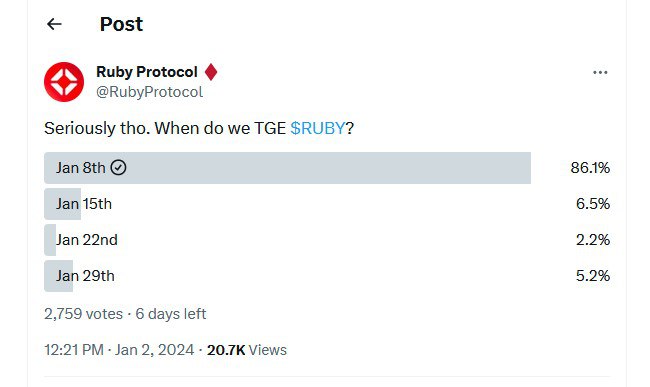Screen dimensions: 650x387
Task: Open the @RubyProtocol handle link
Action: [149, 92]
